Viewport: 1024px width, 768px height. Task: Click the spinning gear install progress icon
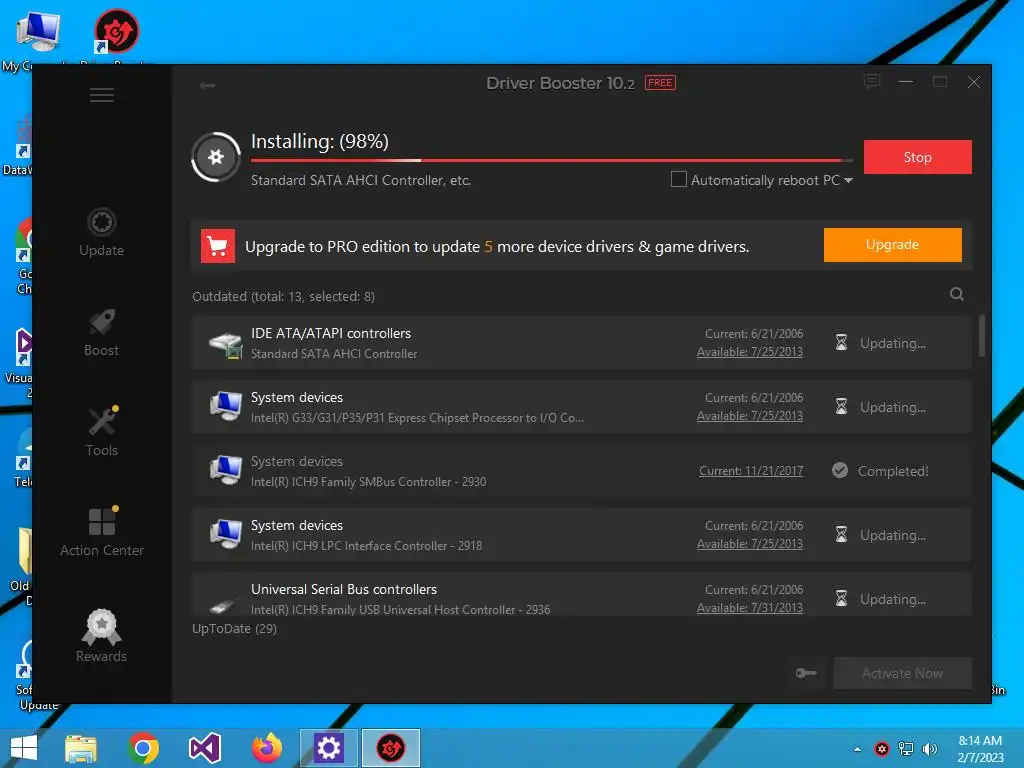(x=216, y=157)
